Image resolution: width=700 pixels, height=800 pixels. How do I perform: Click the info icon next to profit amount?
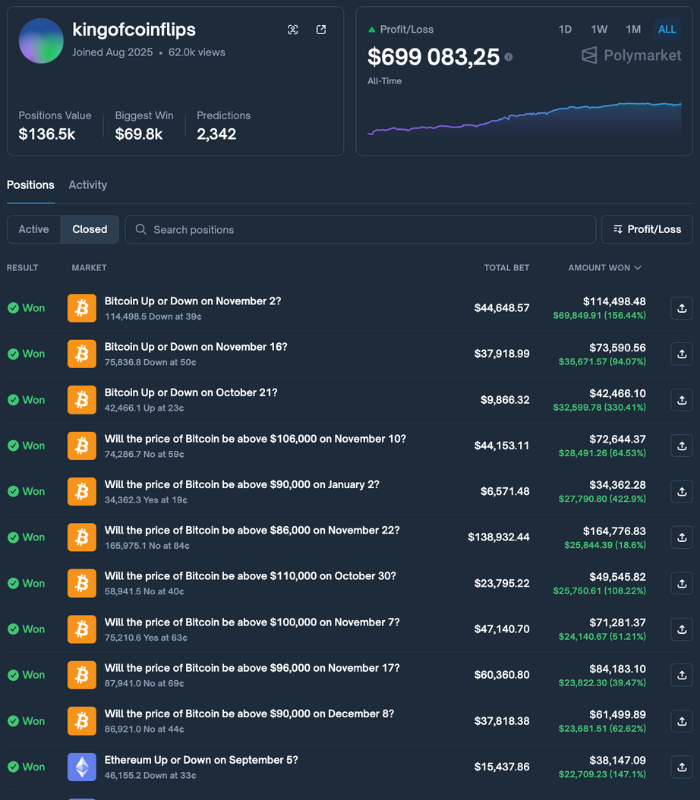pos(509,58)
